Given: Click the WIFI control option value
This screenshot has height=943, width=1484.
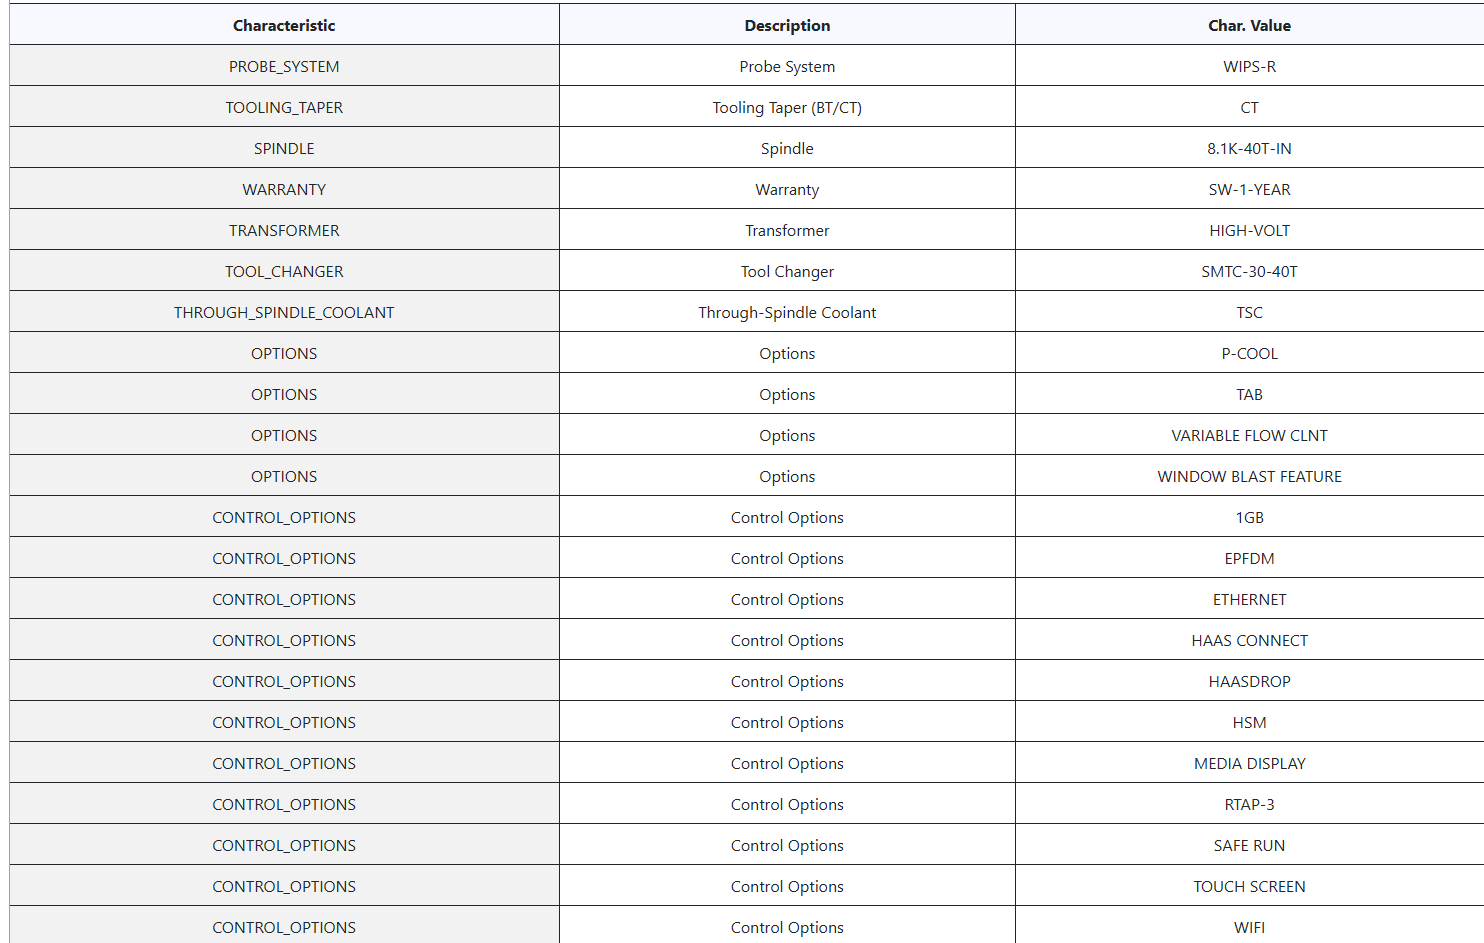Looking at the screenshot, I should pyautogui.click(x=1249, y=928).
